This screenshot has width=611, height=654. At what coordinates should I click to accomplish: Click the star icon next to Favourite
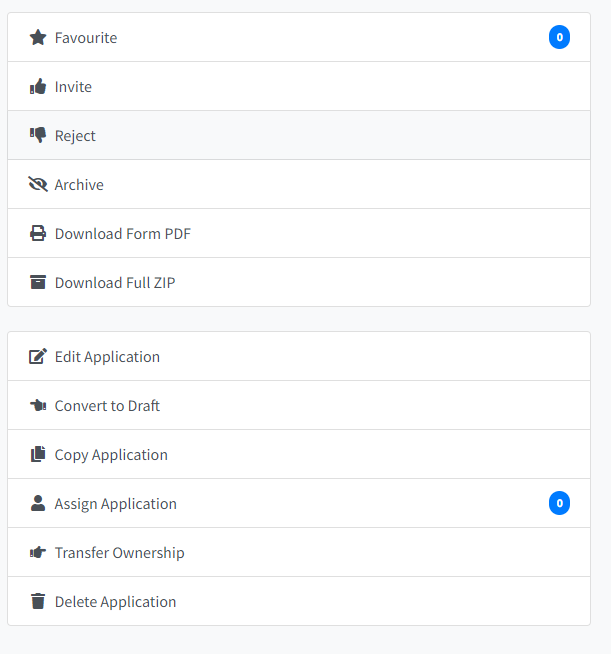[x=38, y=38]
